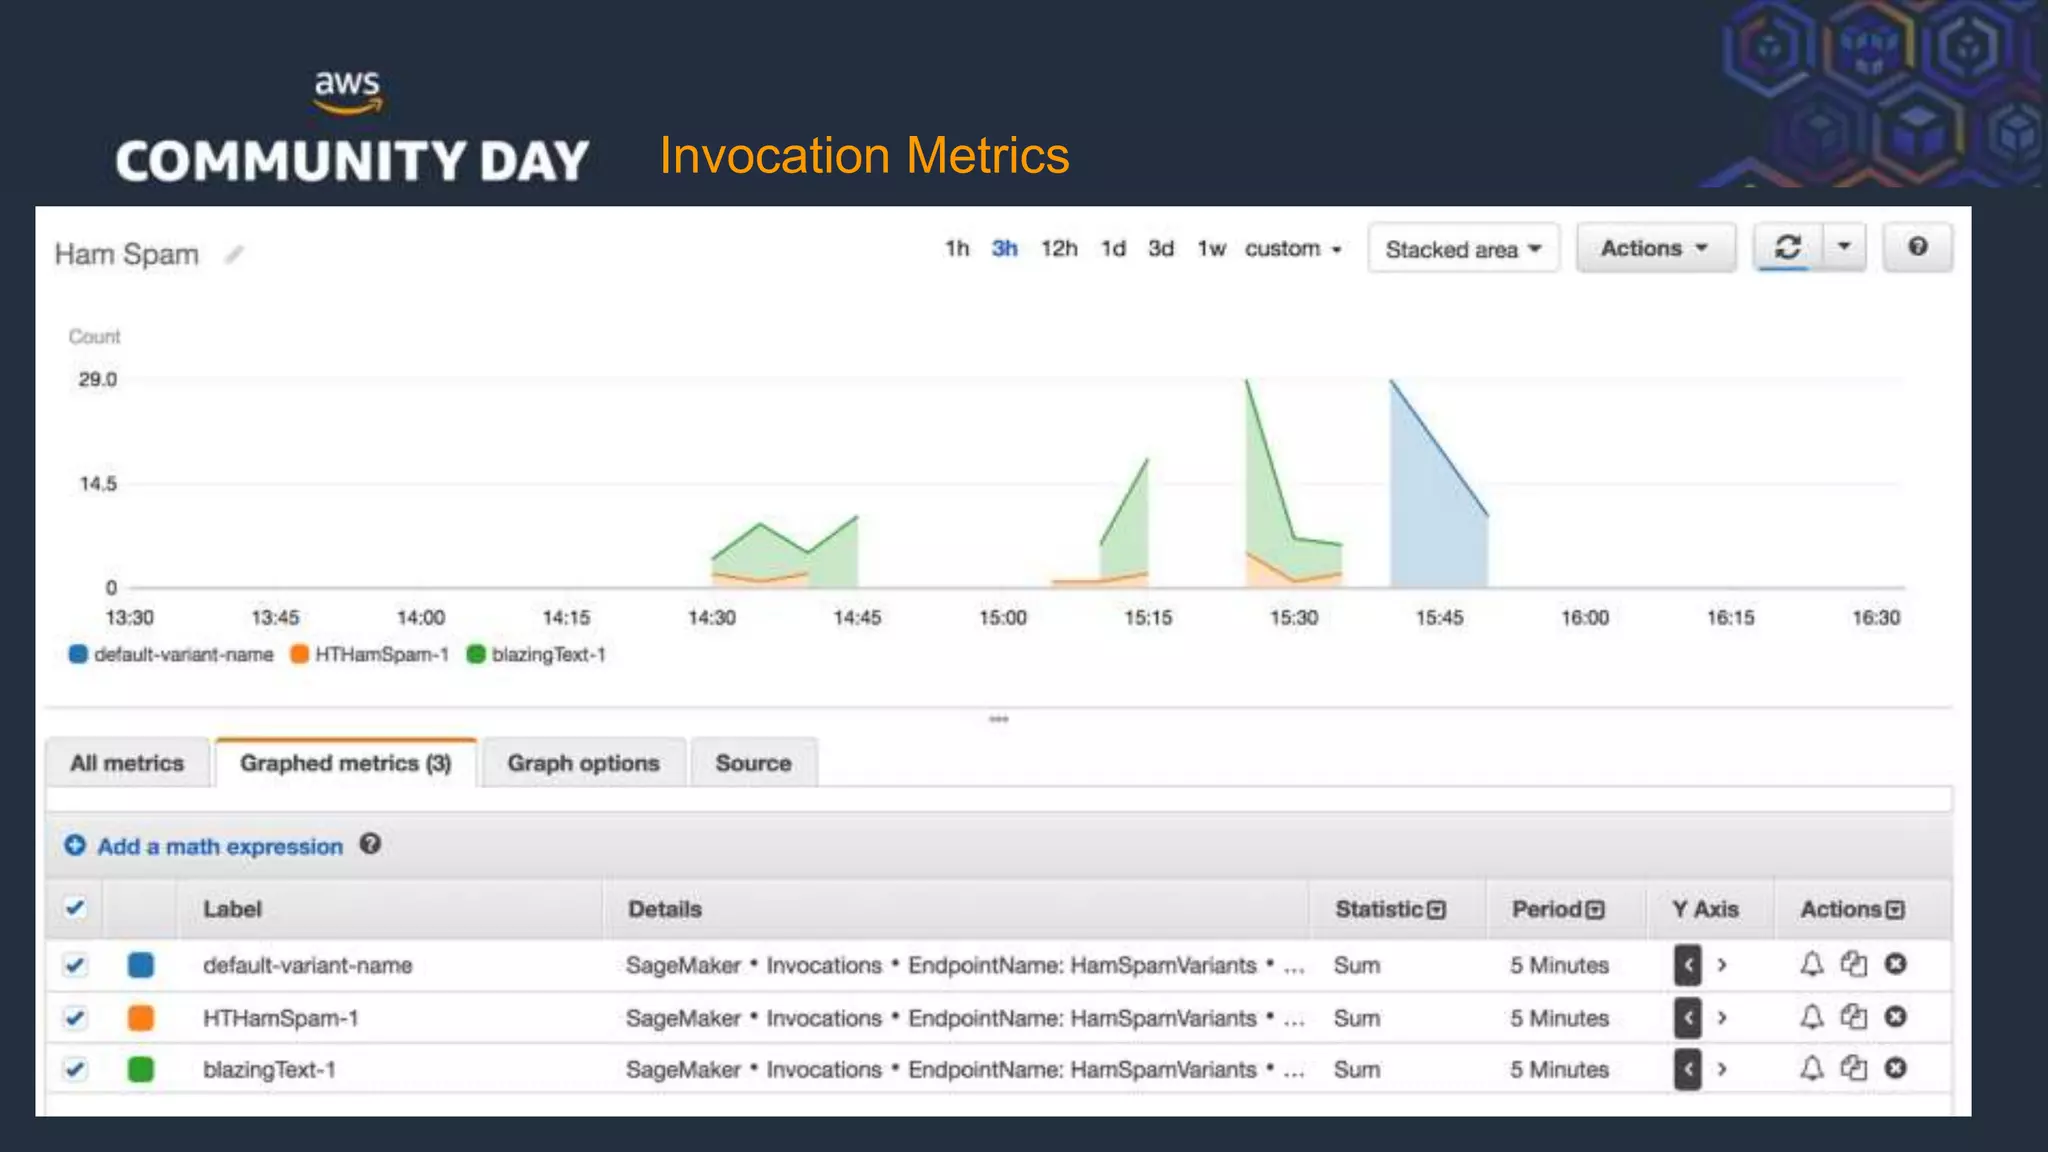Toggle default-variant-name in the graph legend

tap(171, 654)
